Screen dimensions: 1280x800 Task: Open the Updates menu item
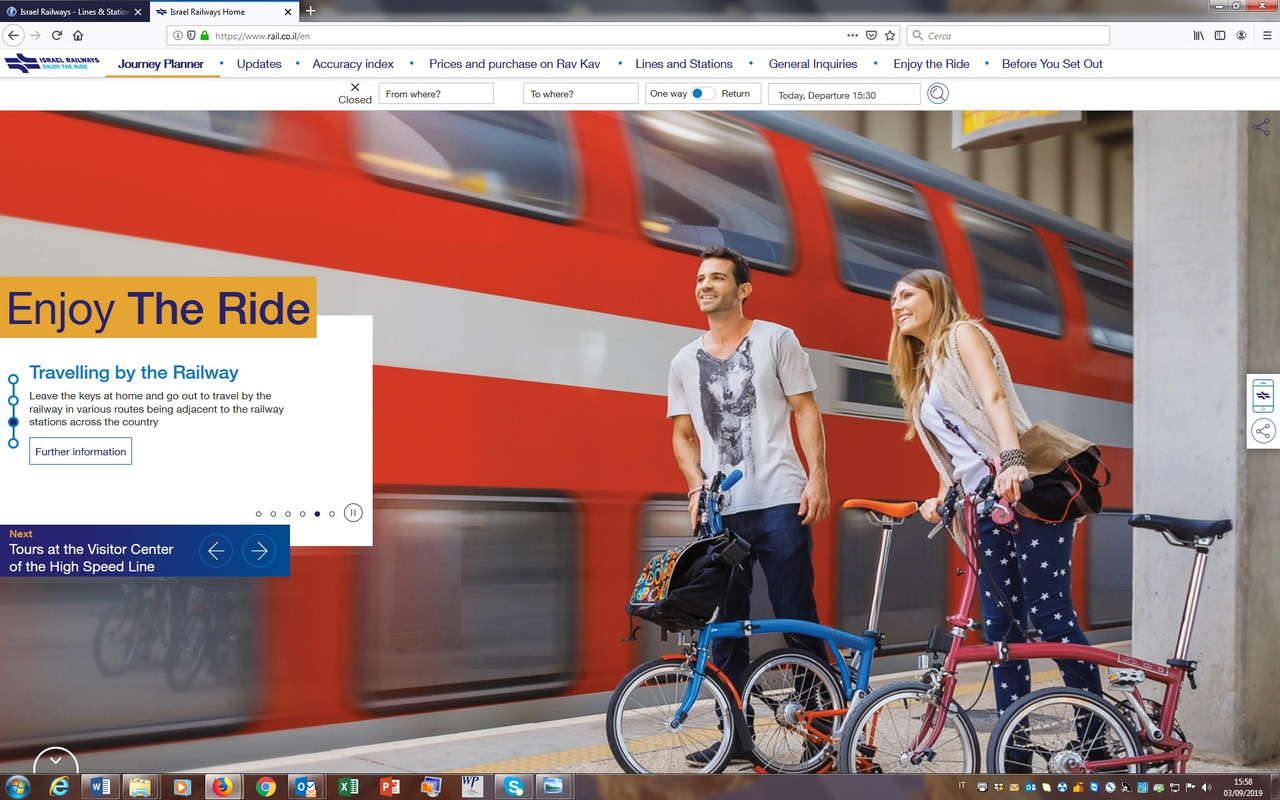(259, 64)
